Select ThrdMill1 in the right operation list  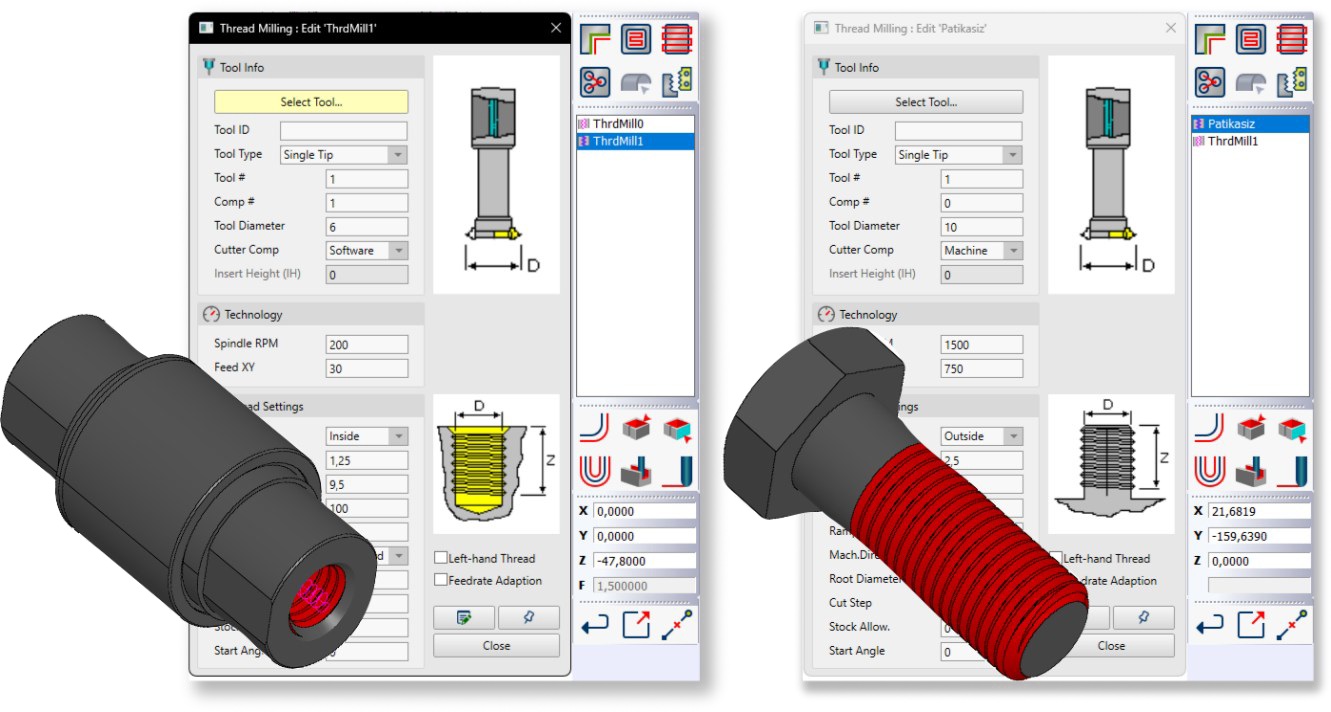[1250, 141]
